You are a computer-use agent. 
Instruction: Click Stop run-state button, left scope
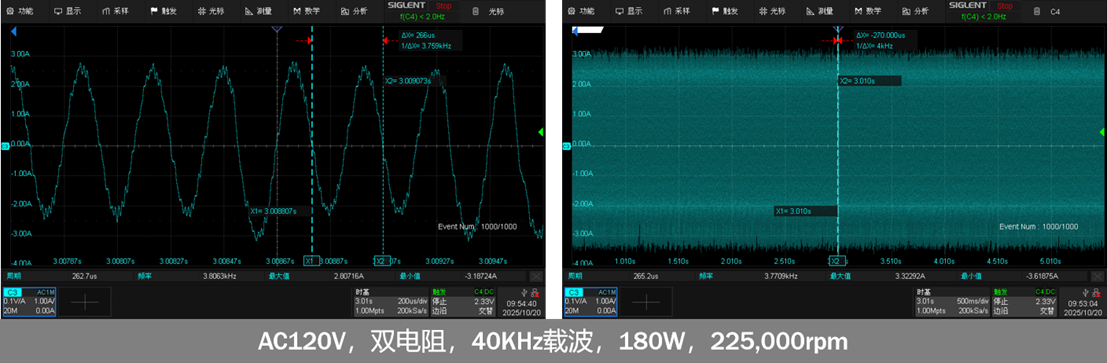click(x=444, y=6)
